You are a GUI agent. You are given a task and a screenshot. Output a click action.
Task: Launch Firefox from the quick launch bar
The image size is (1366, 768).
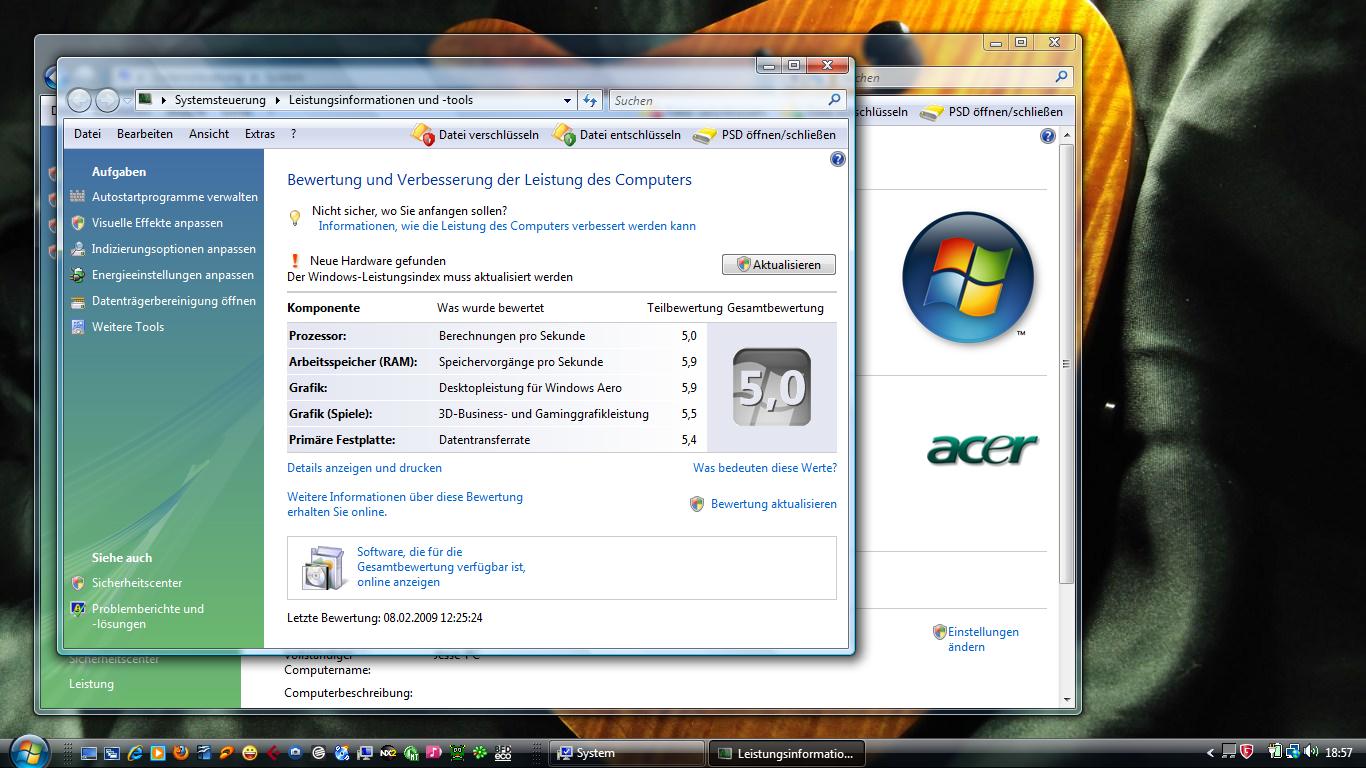[x=181, y=752]
